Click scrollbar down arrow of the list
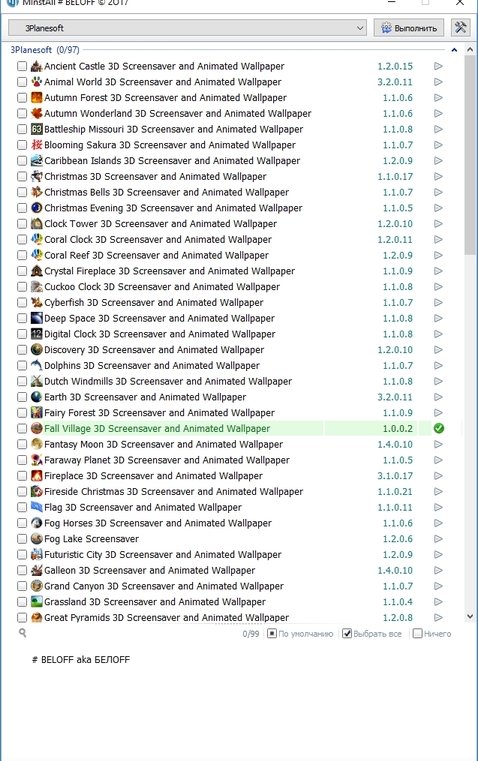This screenshot has width=478, height=761. (x=470, y=616)
